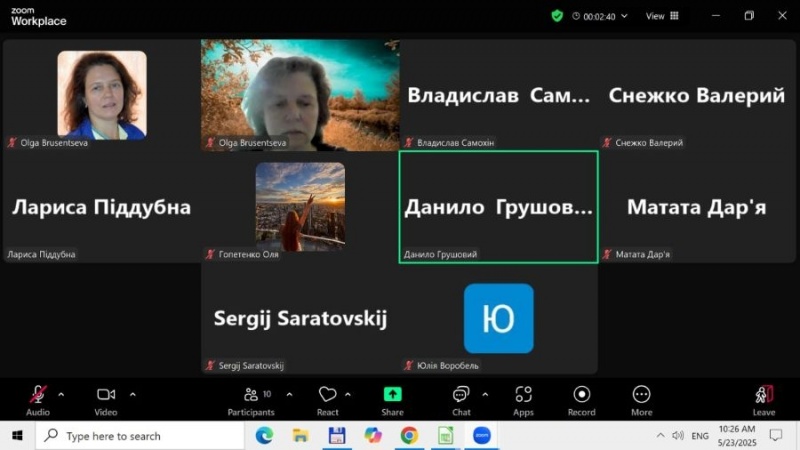Expand the audio options chevron
The image size is (800, 450).
pos(61,394)
